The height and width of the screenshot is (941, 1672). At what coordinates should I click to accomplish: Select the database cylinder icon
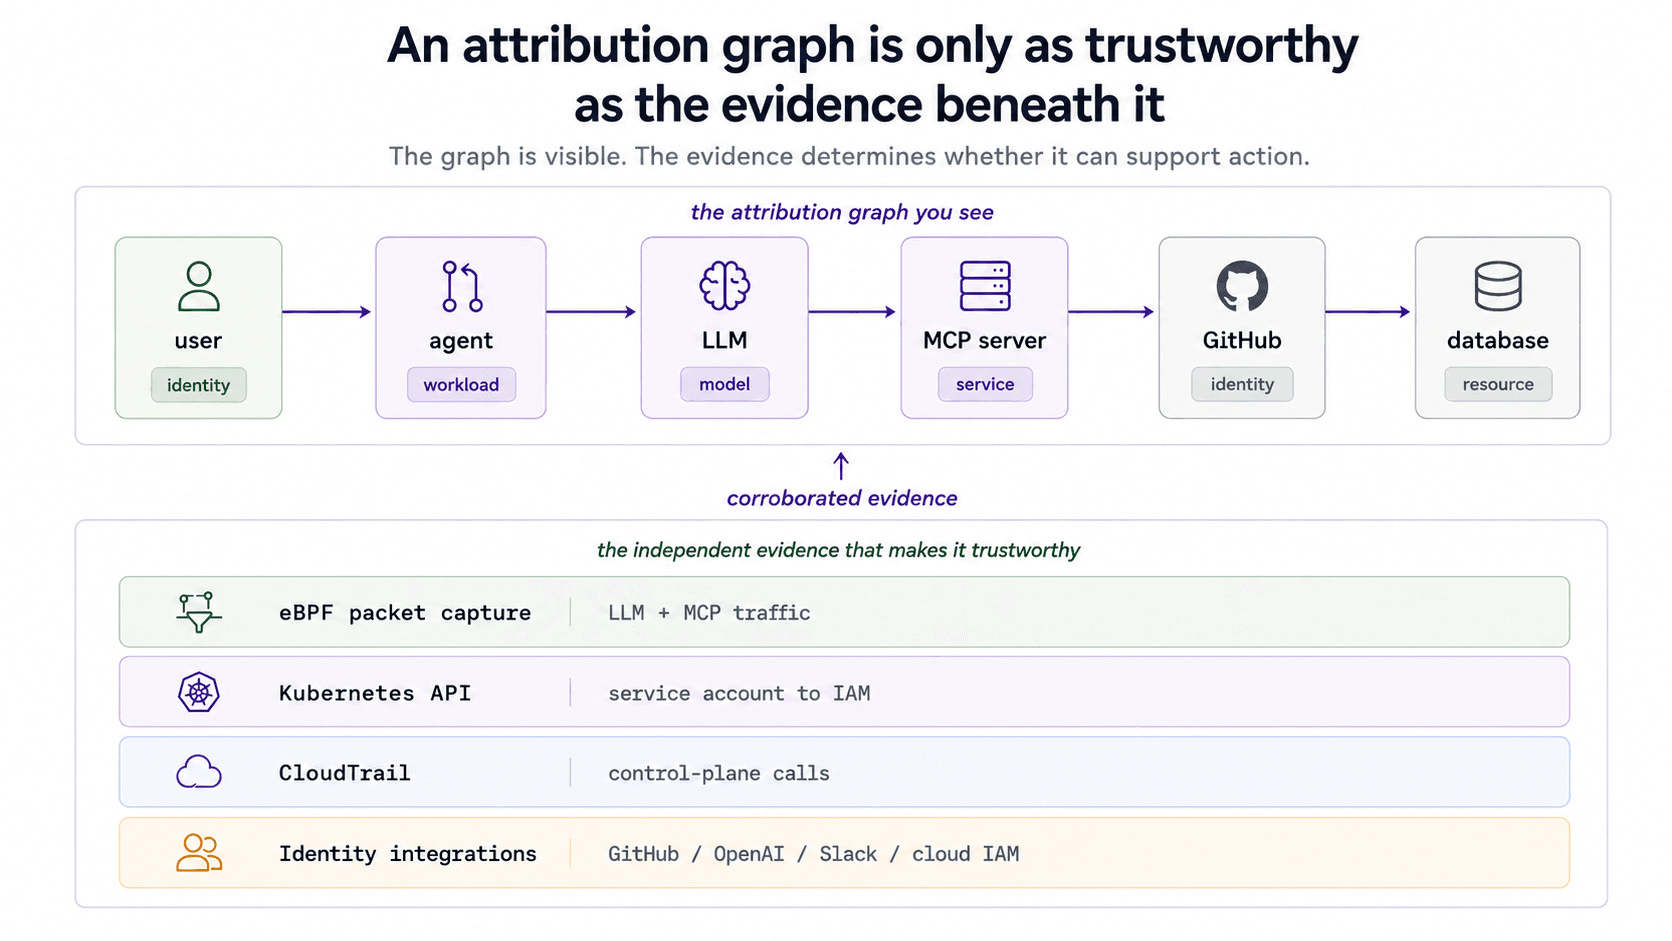click(x=1498, y=286)
